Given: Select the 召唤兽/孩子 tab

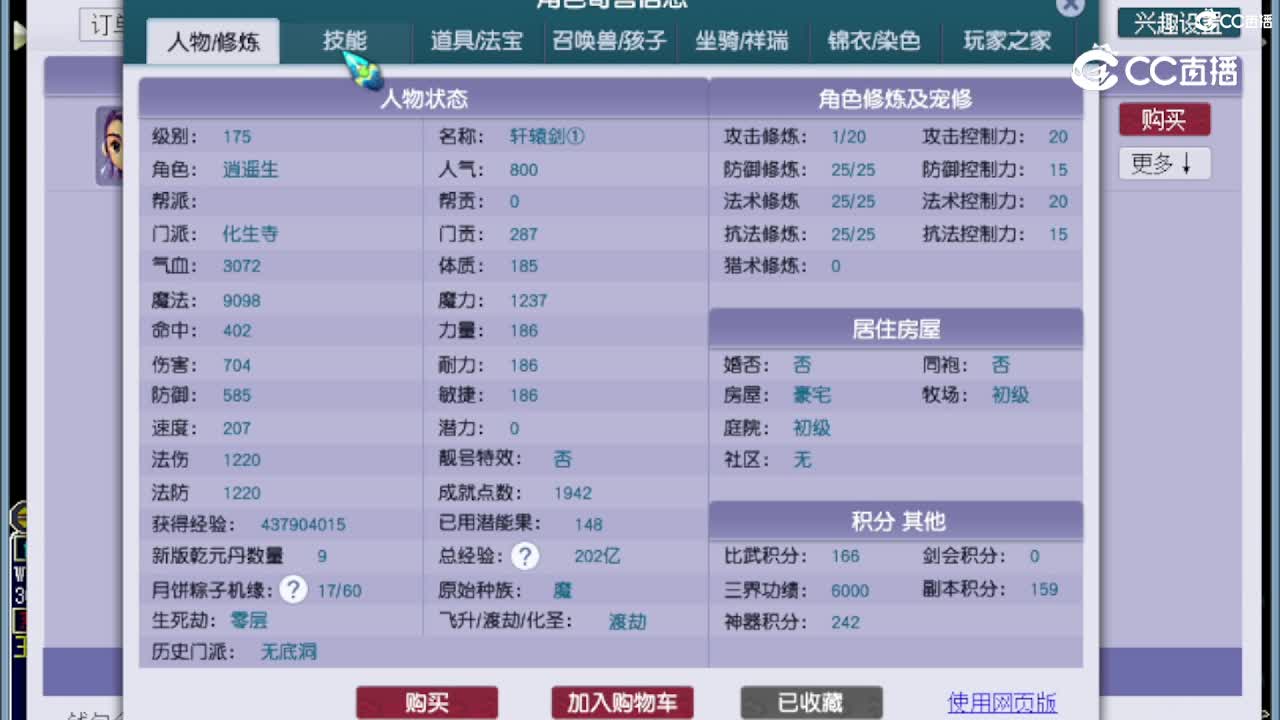Looking at the screenshot, I should pyautogui.click(x=610, y=42).
